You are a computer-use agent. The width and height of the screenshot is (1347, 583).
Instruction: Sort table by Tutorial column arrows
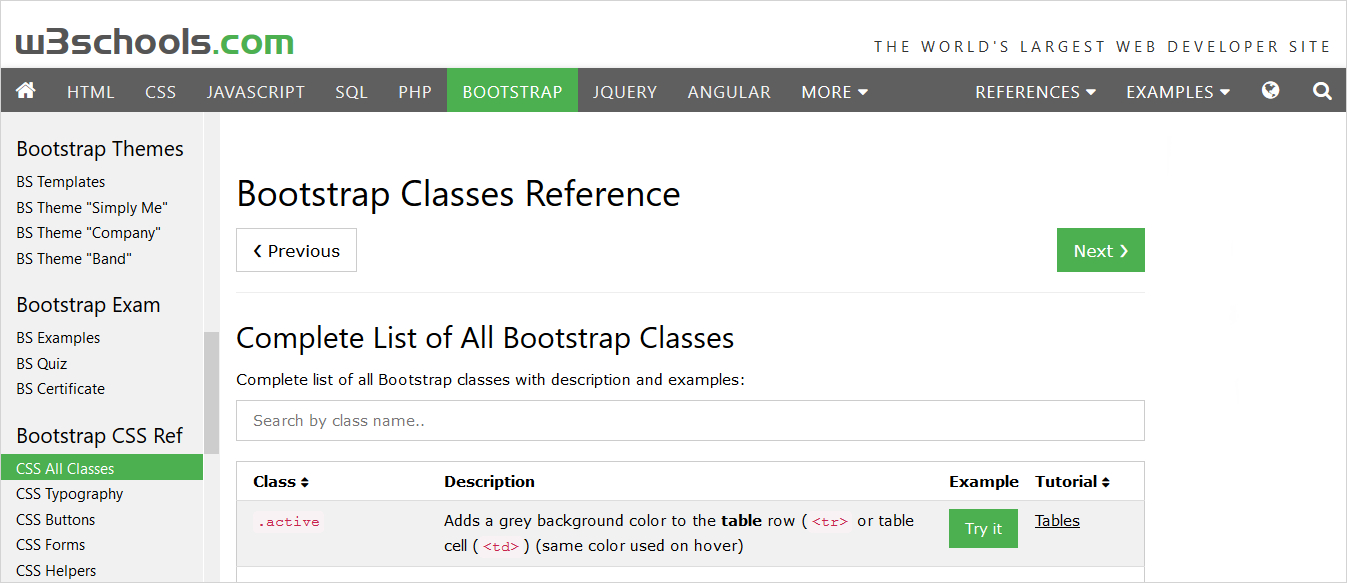coord(1106,482)
